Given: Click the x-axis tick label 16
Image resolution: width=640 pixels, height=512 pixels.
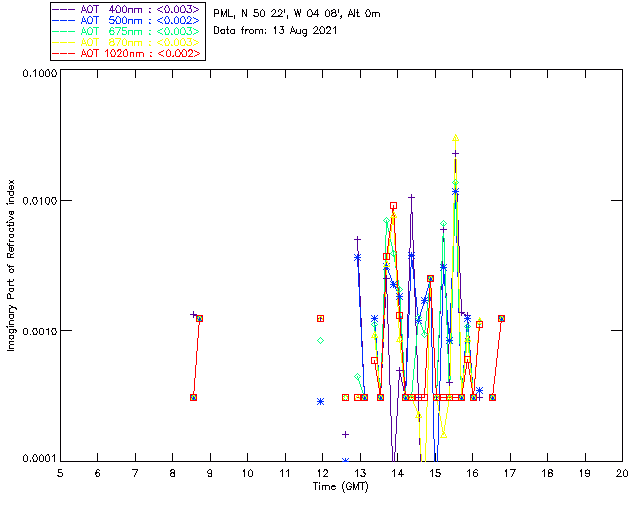Looking at the screenshot, I should point(473,473).
